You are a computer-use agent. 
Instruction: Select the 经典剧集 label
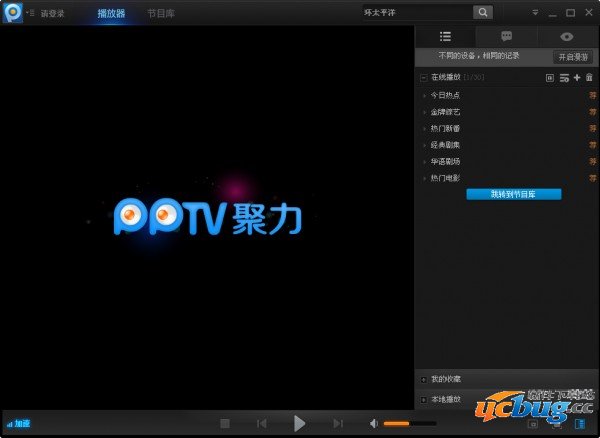445,145
